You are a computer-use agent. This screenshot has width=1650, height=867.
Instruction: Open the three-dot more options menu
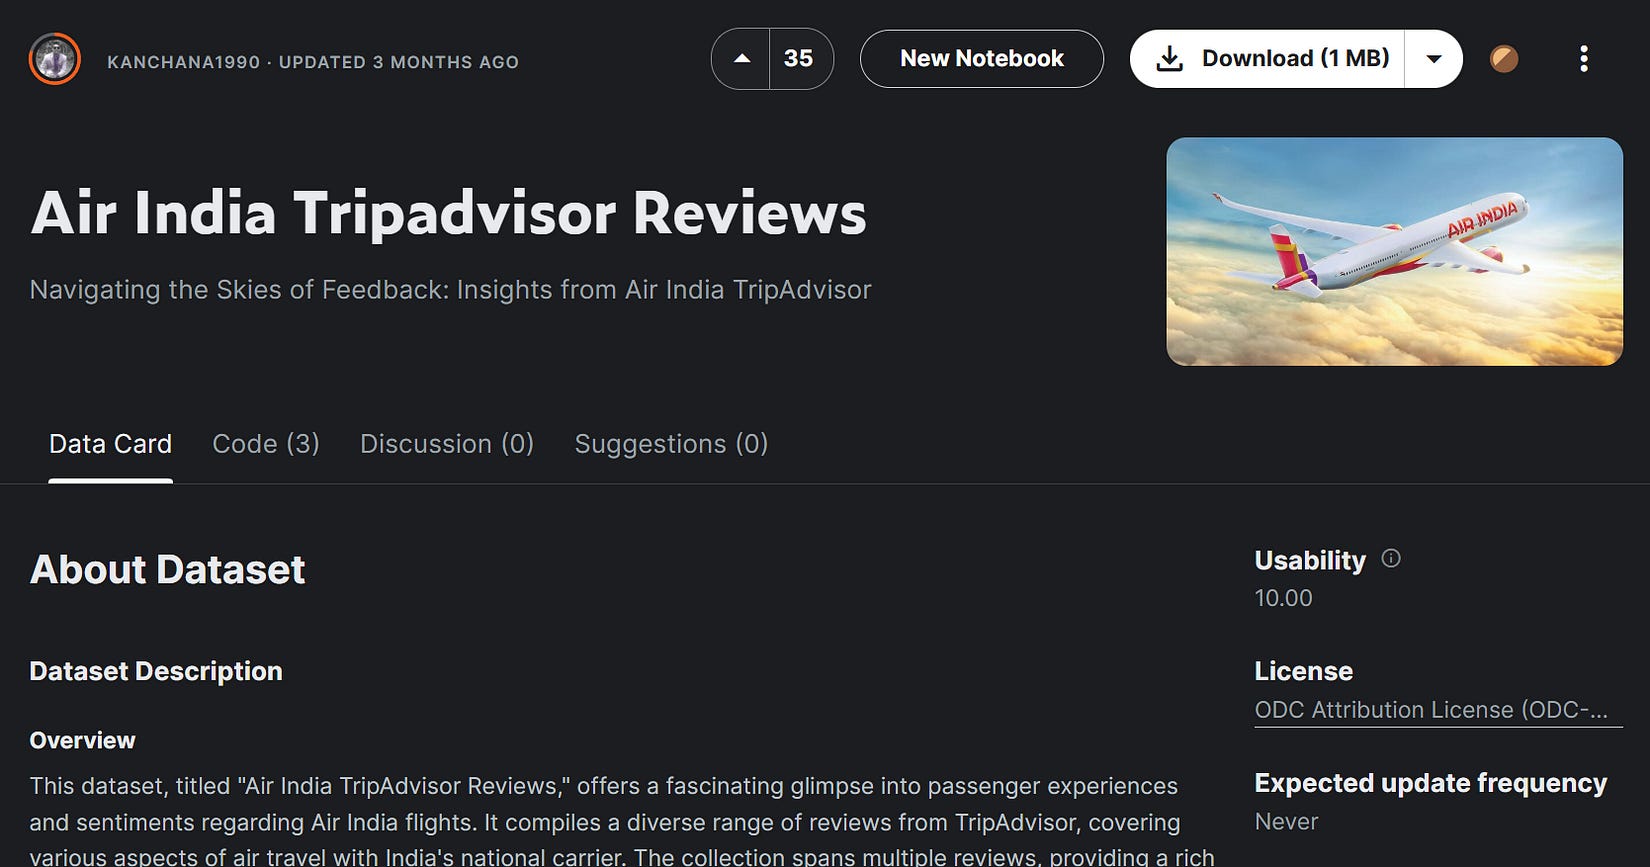pos(1583,59)
